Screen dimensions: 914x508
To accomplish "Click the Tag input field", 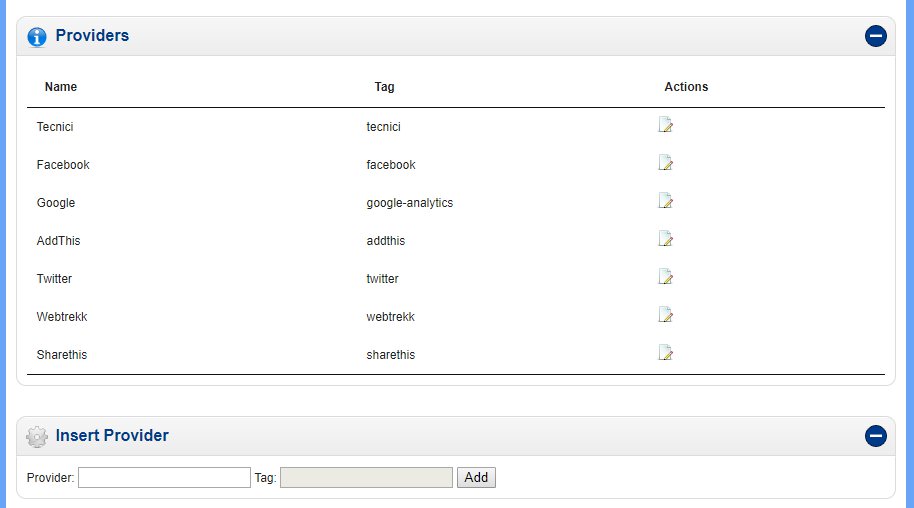I will (x=366, y=478).
